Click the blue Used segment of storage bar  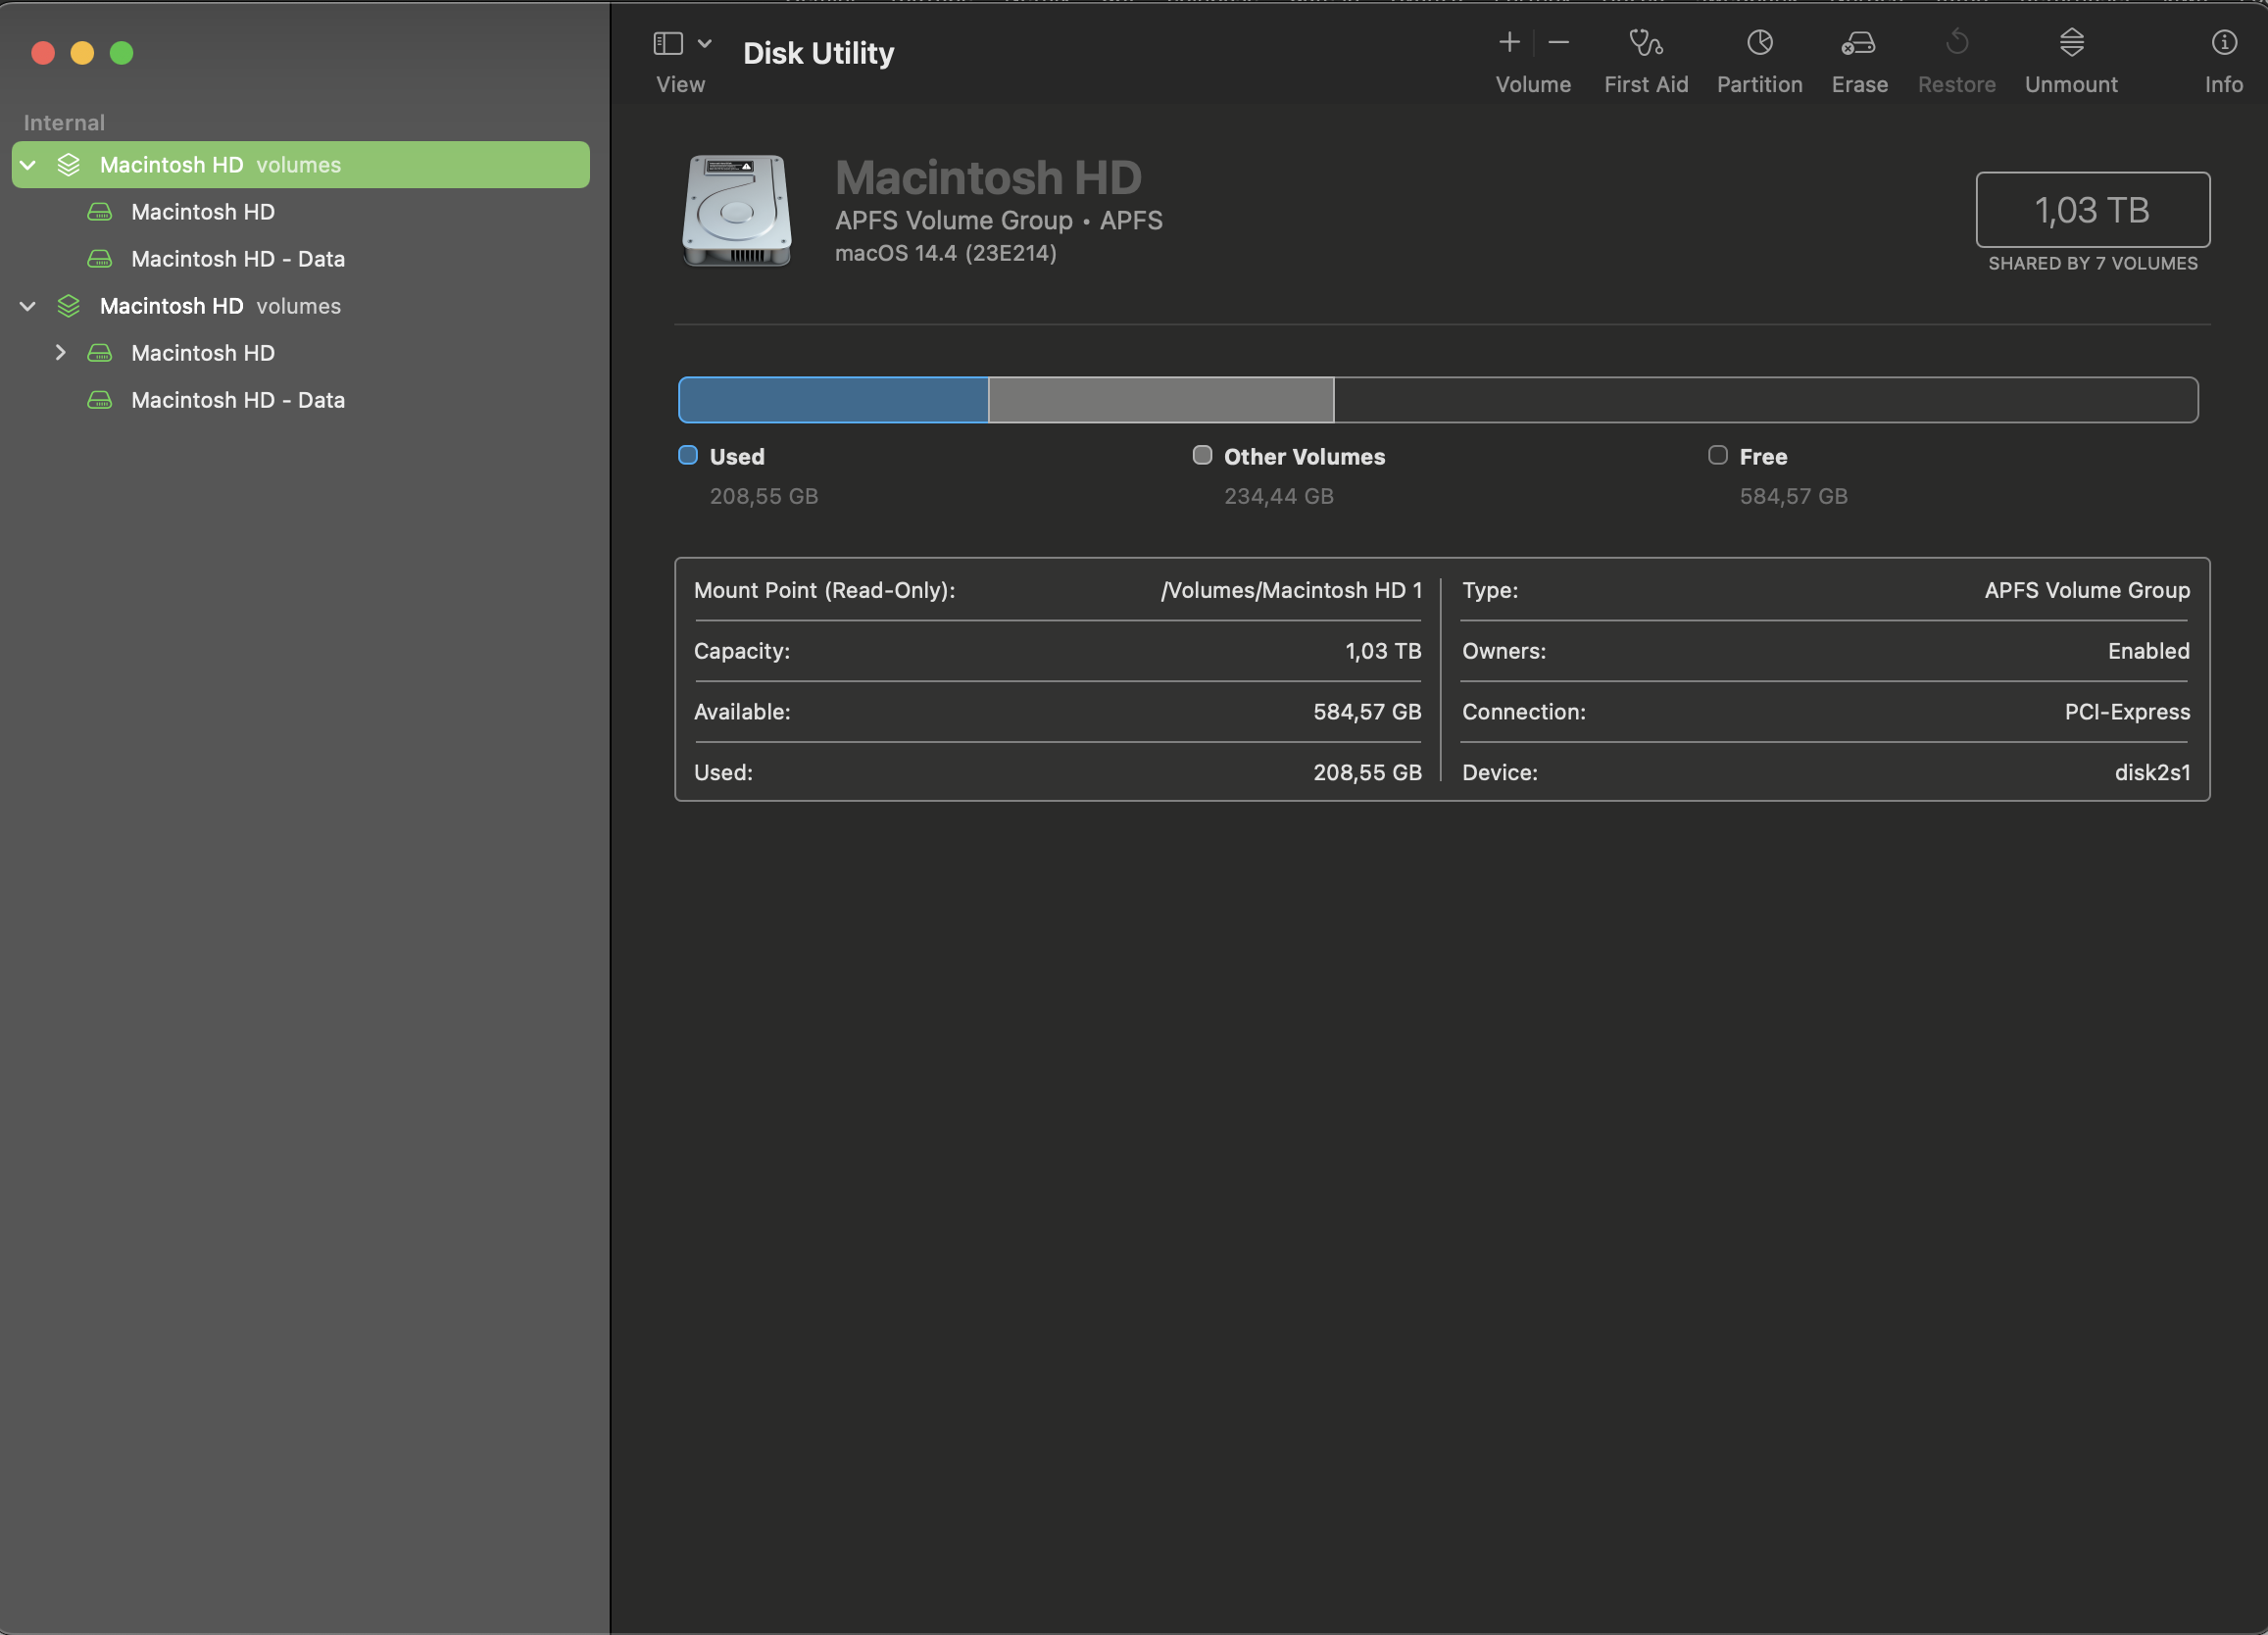tap(833, 400)
